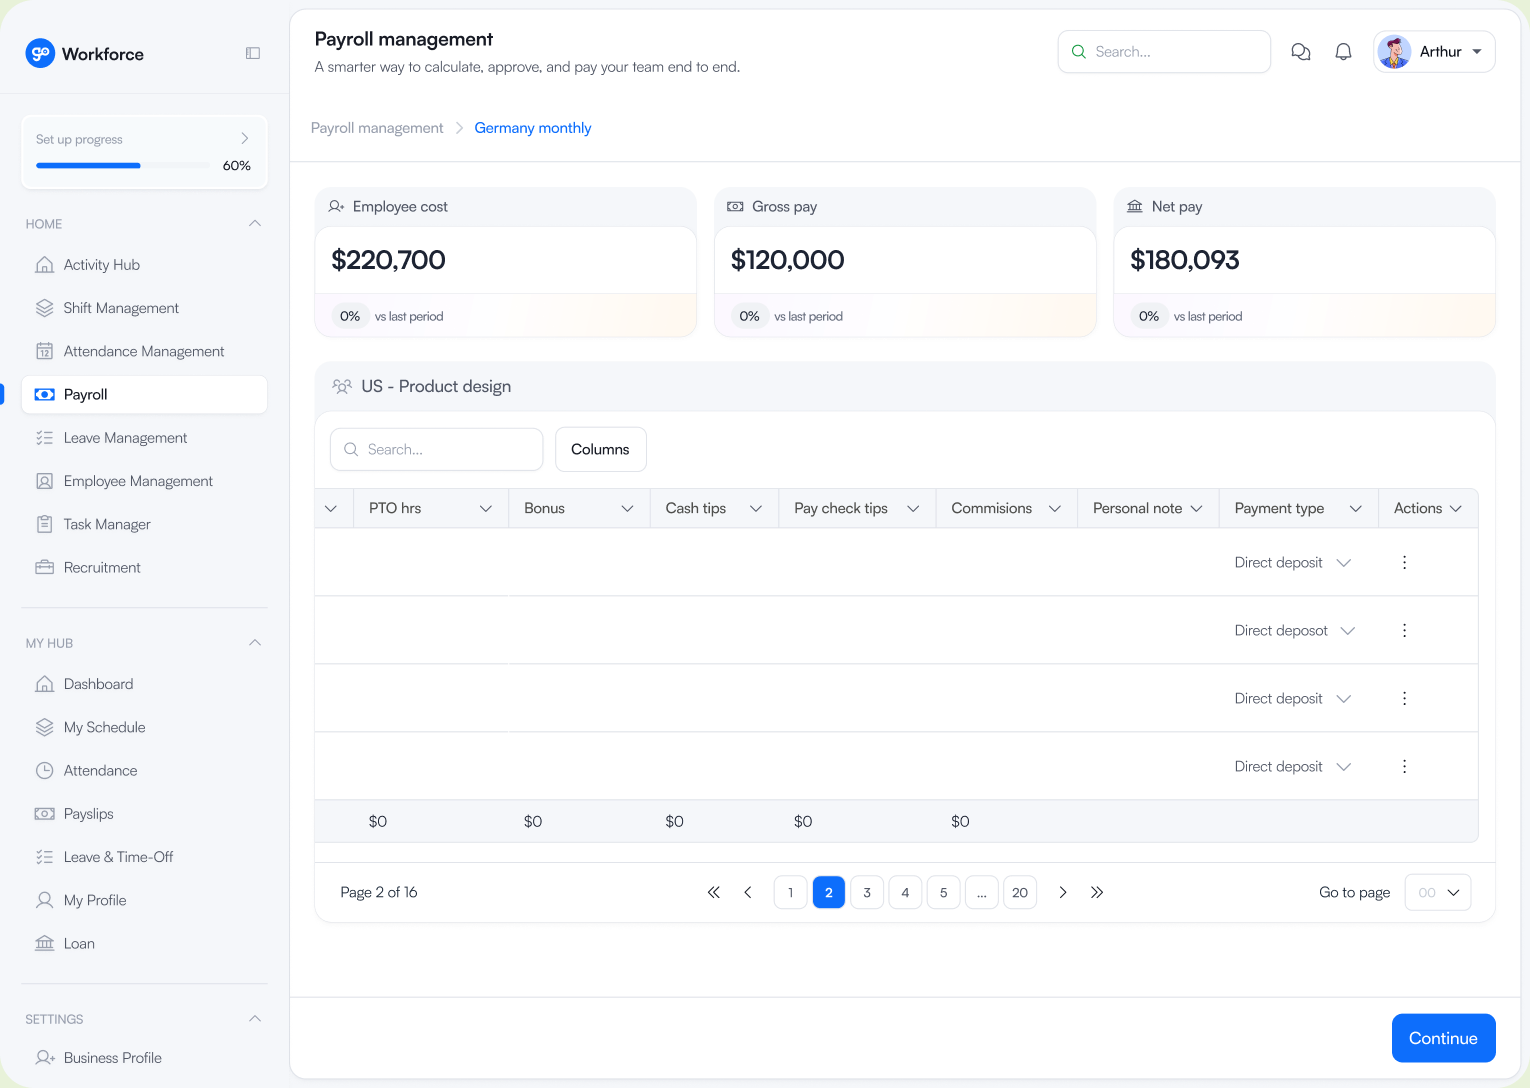Go to previous page arrow
The image size is (1530, 1088).
pyautogui.click(x=747, y=892)
